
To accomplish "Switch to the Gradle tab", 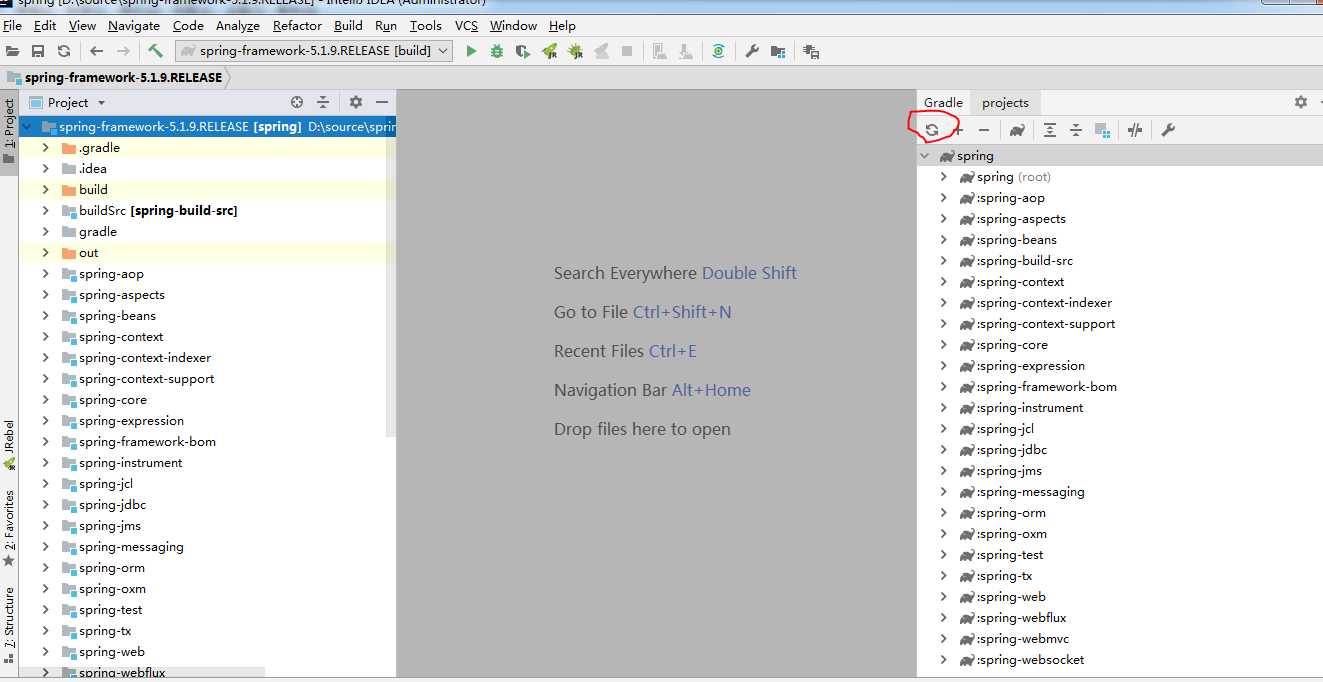I will pos(943,102).
